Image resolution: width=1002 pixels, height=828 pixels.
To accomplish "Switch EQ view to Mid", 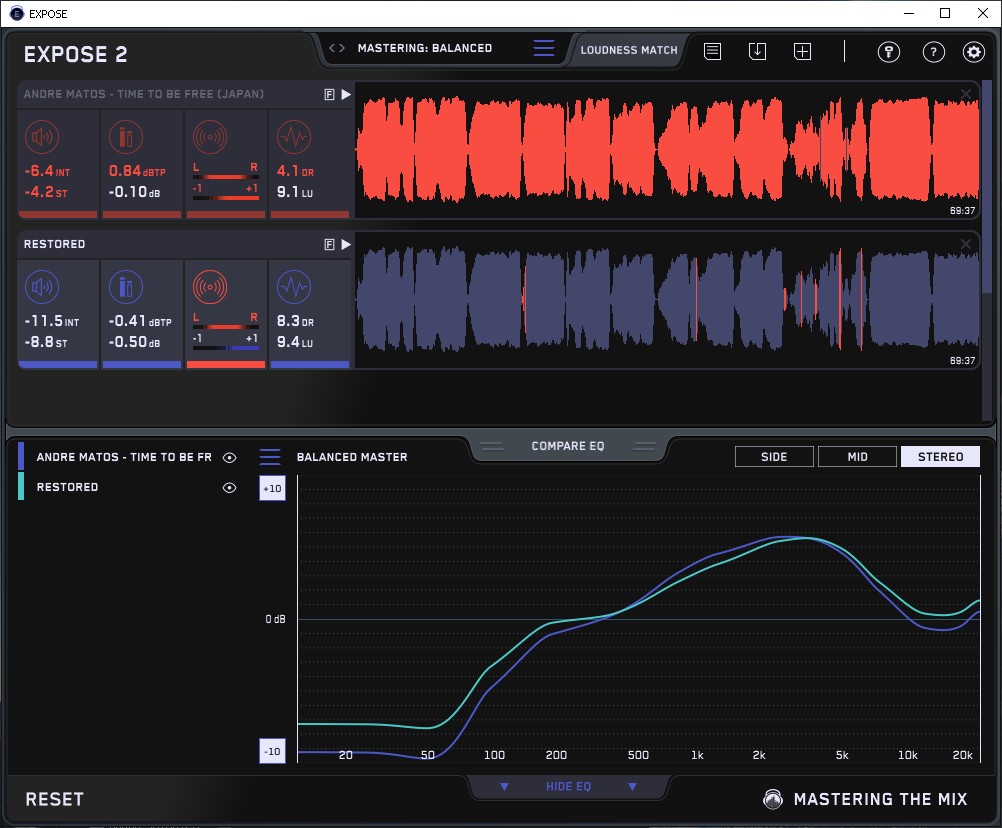I will click(x=857, y=457).
